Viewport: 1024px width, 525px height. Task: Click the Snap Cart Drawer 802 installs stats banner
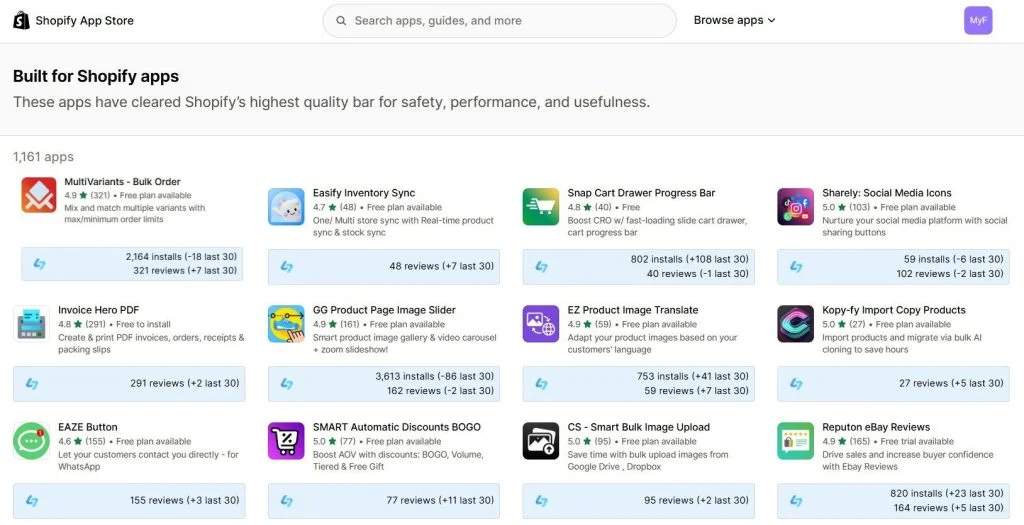click(x=639, y=266)
